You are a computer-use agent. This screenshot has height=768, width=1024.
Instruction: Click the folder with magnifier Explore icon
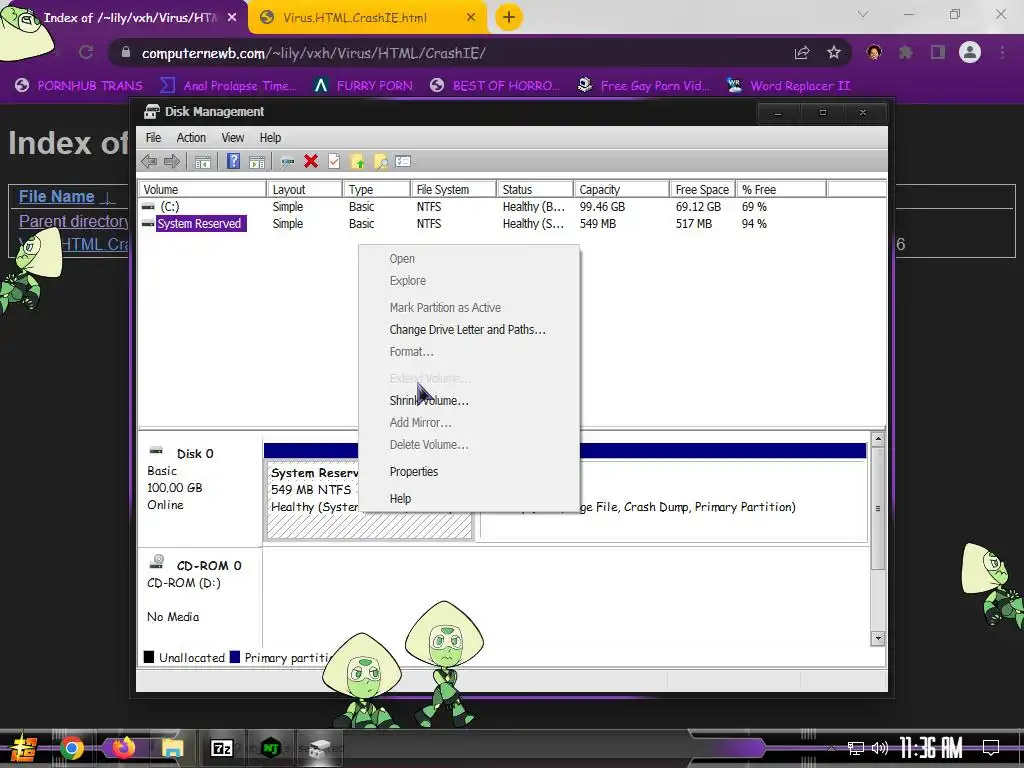tap(380, 162)
